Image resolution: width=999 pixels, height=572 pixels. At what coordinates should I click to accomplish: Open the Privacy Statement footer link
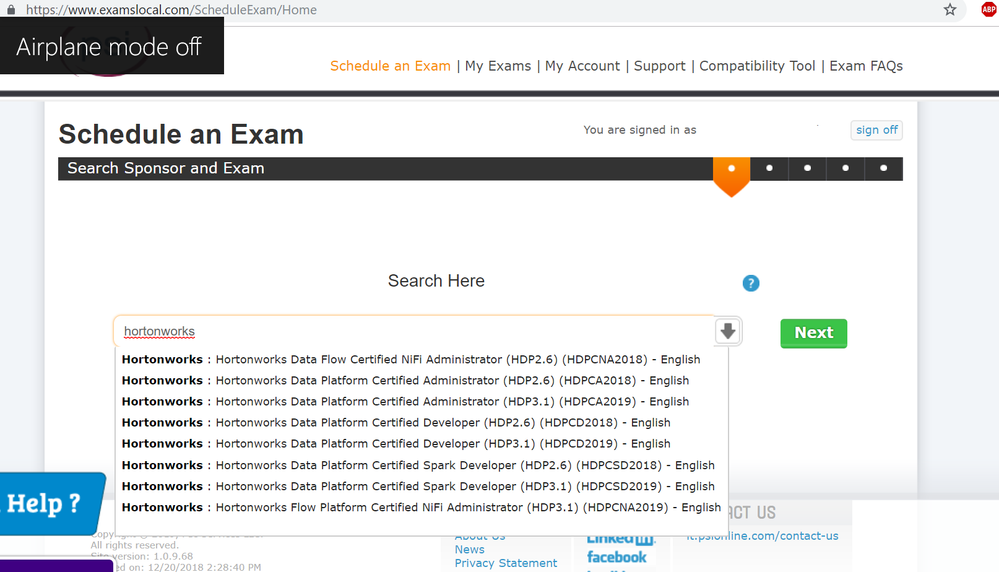[506, 563]
